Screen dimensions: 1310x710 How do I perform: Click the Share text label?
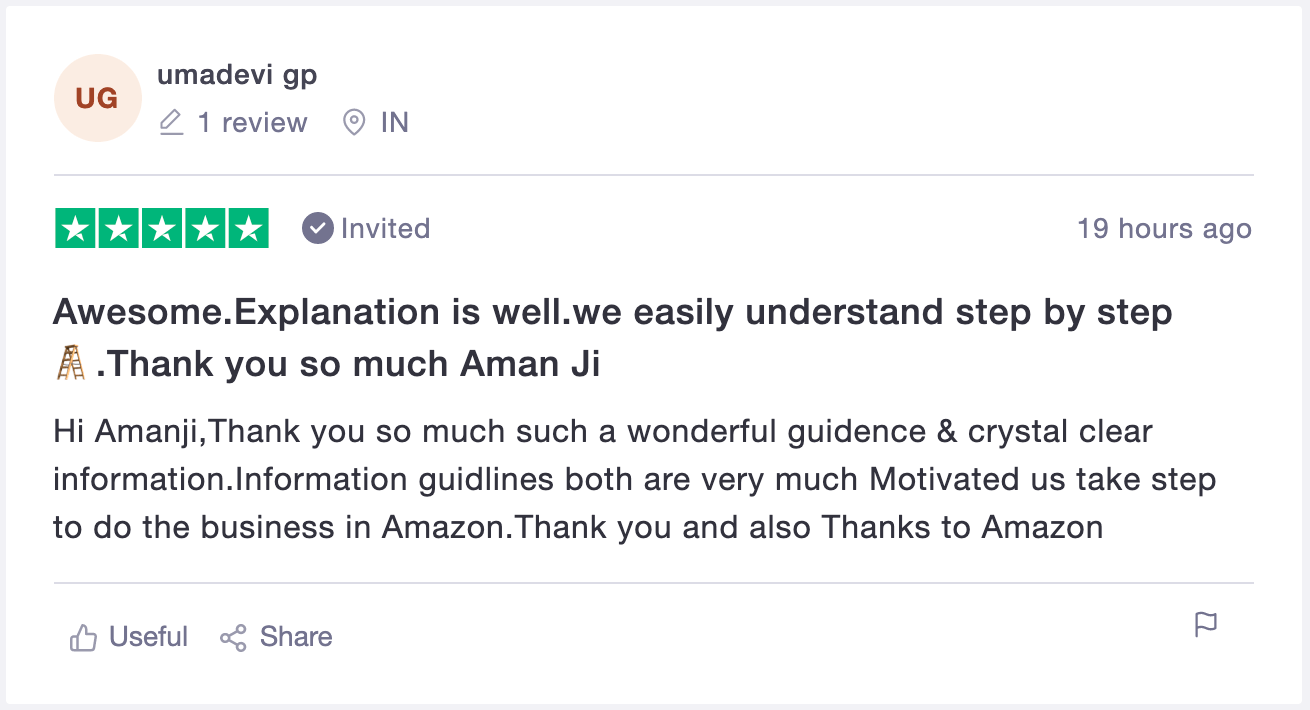(296, 637)
